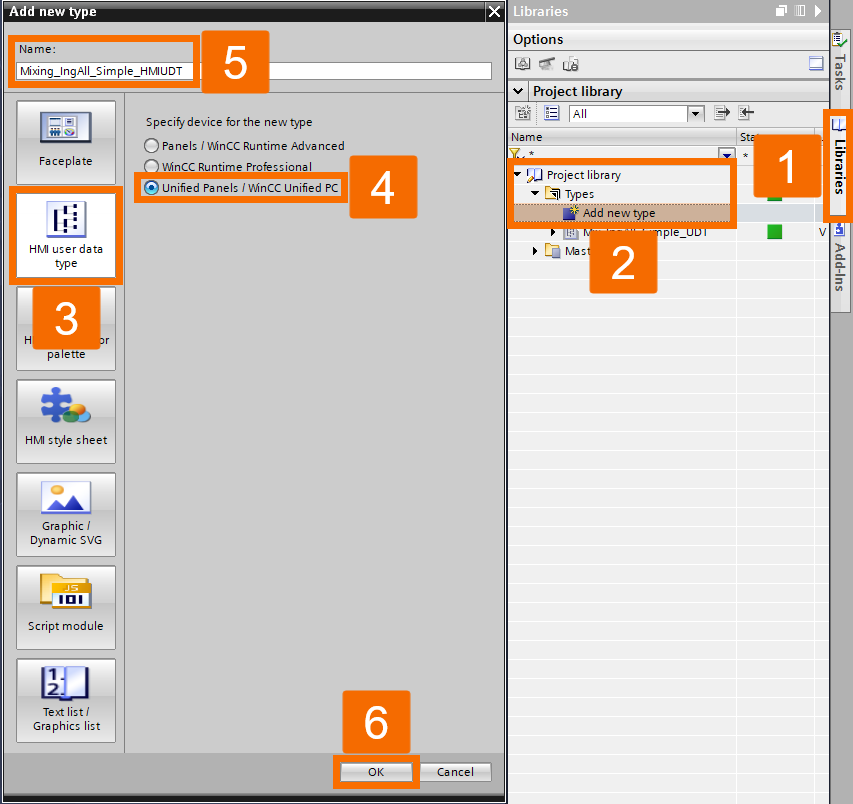
Task: Collapse the Project library pane chevron
Action: tap(518, 91)
